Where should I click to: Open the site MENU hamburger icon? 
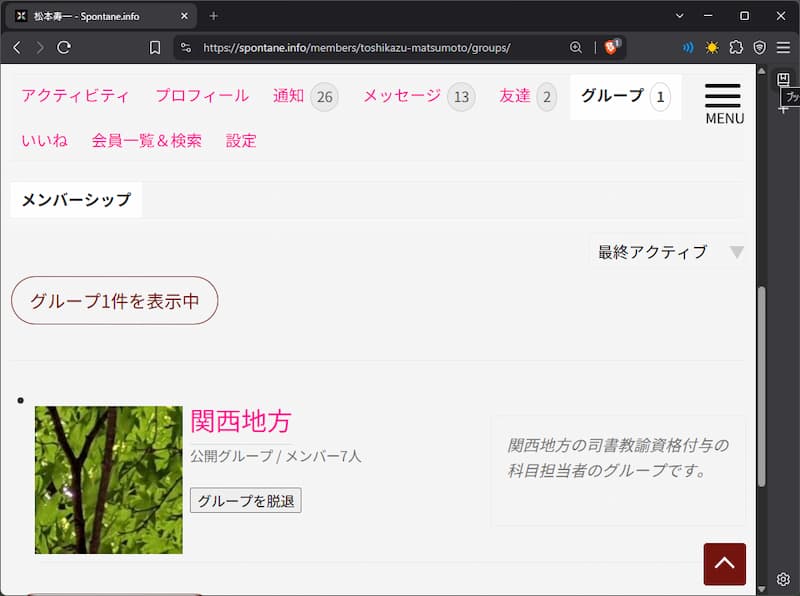click(x=723, y=104)
